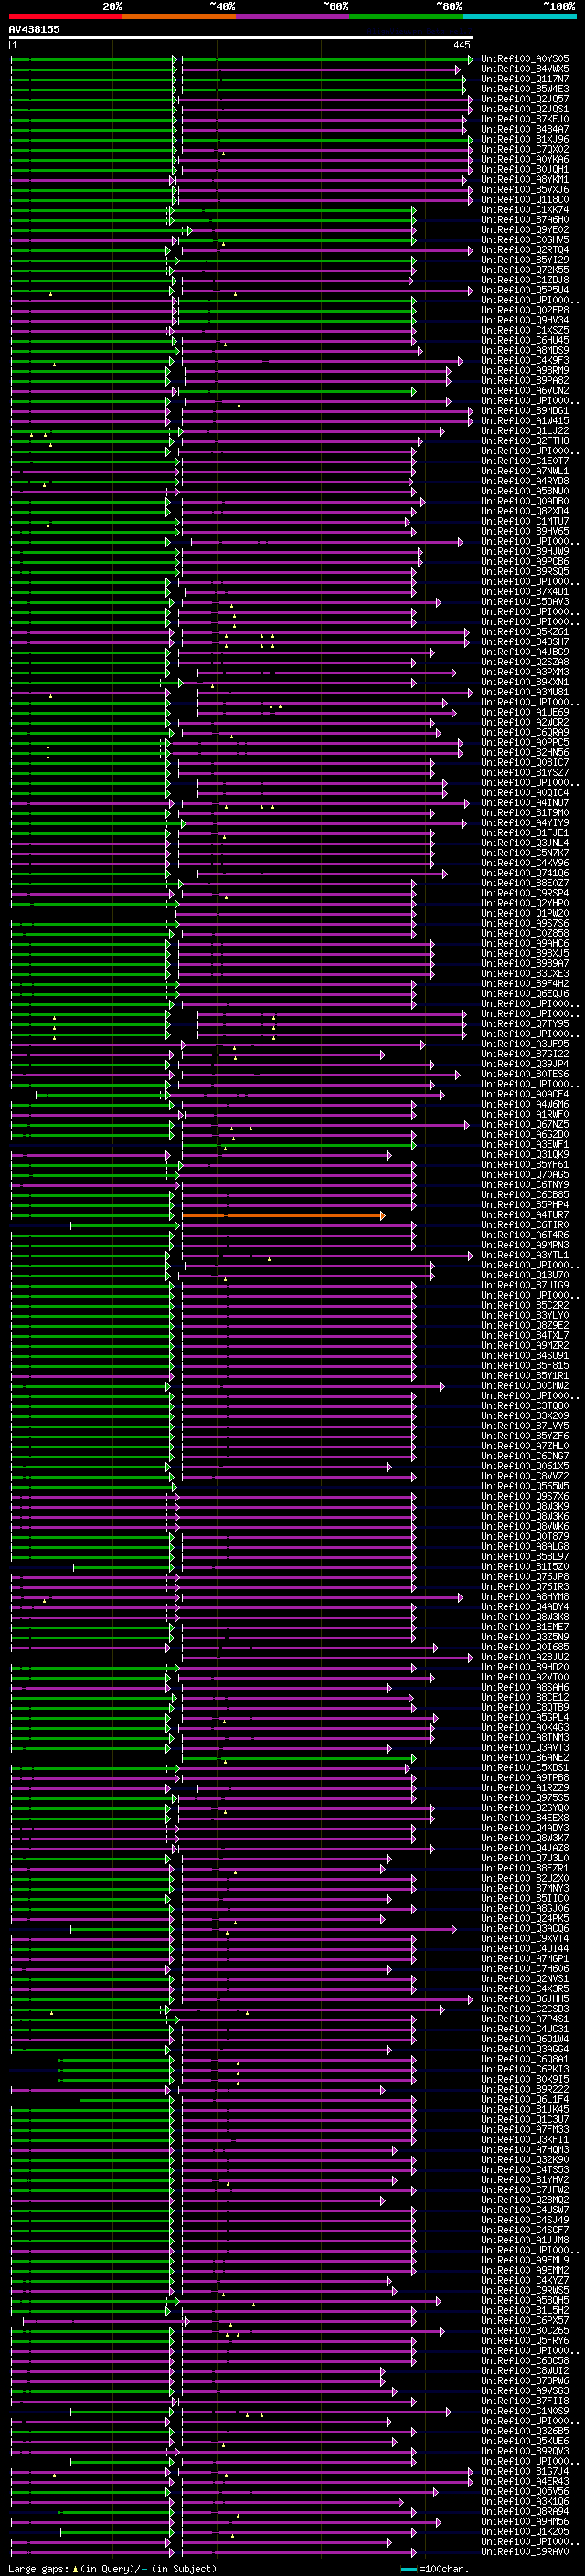Select row label UniRef100_B7GI22
This screenshot has width=585, height=2576.
525,1054
